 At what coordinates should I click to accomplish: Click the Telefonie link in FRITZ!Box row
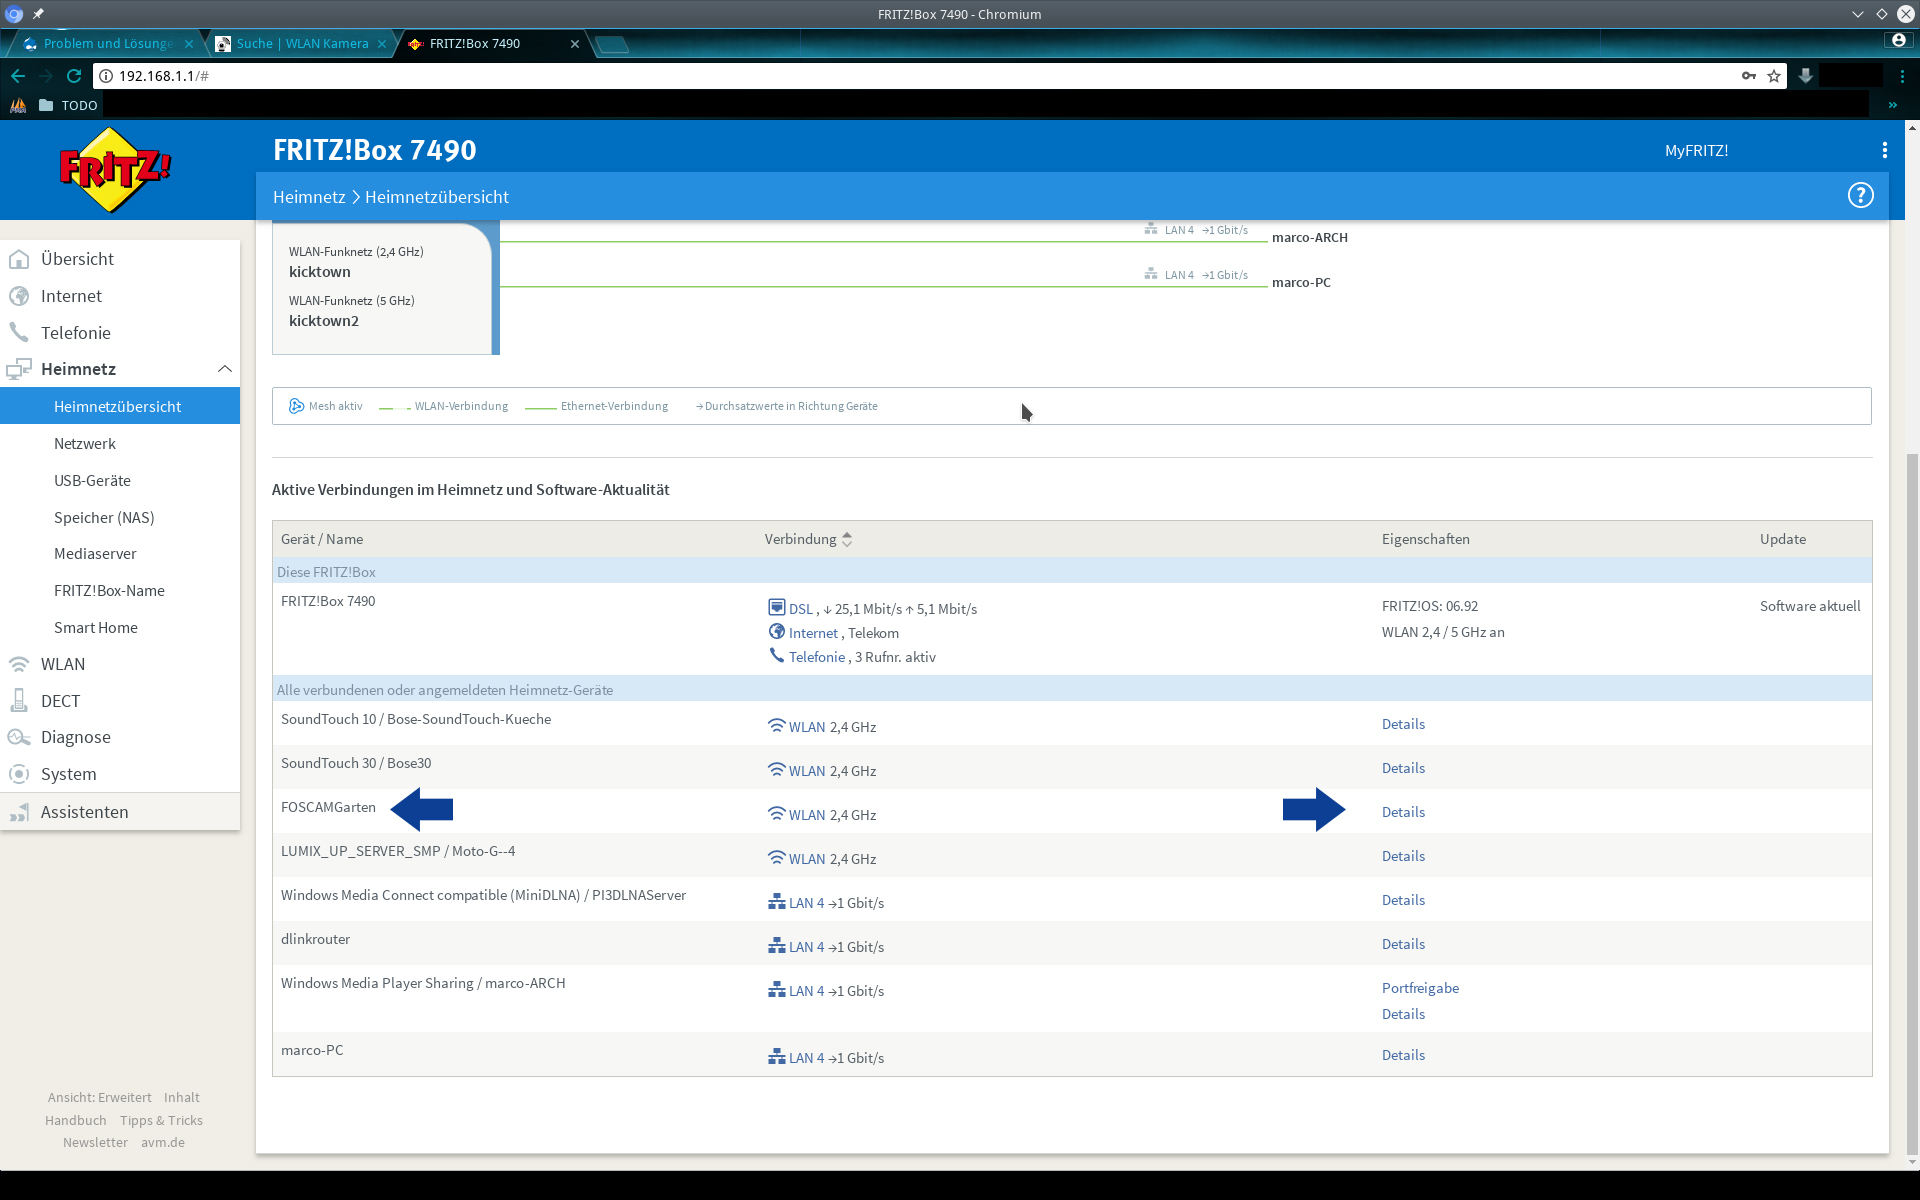[817, 657]
